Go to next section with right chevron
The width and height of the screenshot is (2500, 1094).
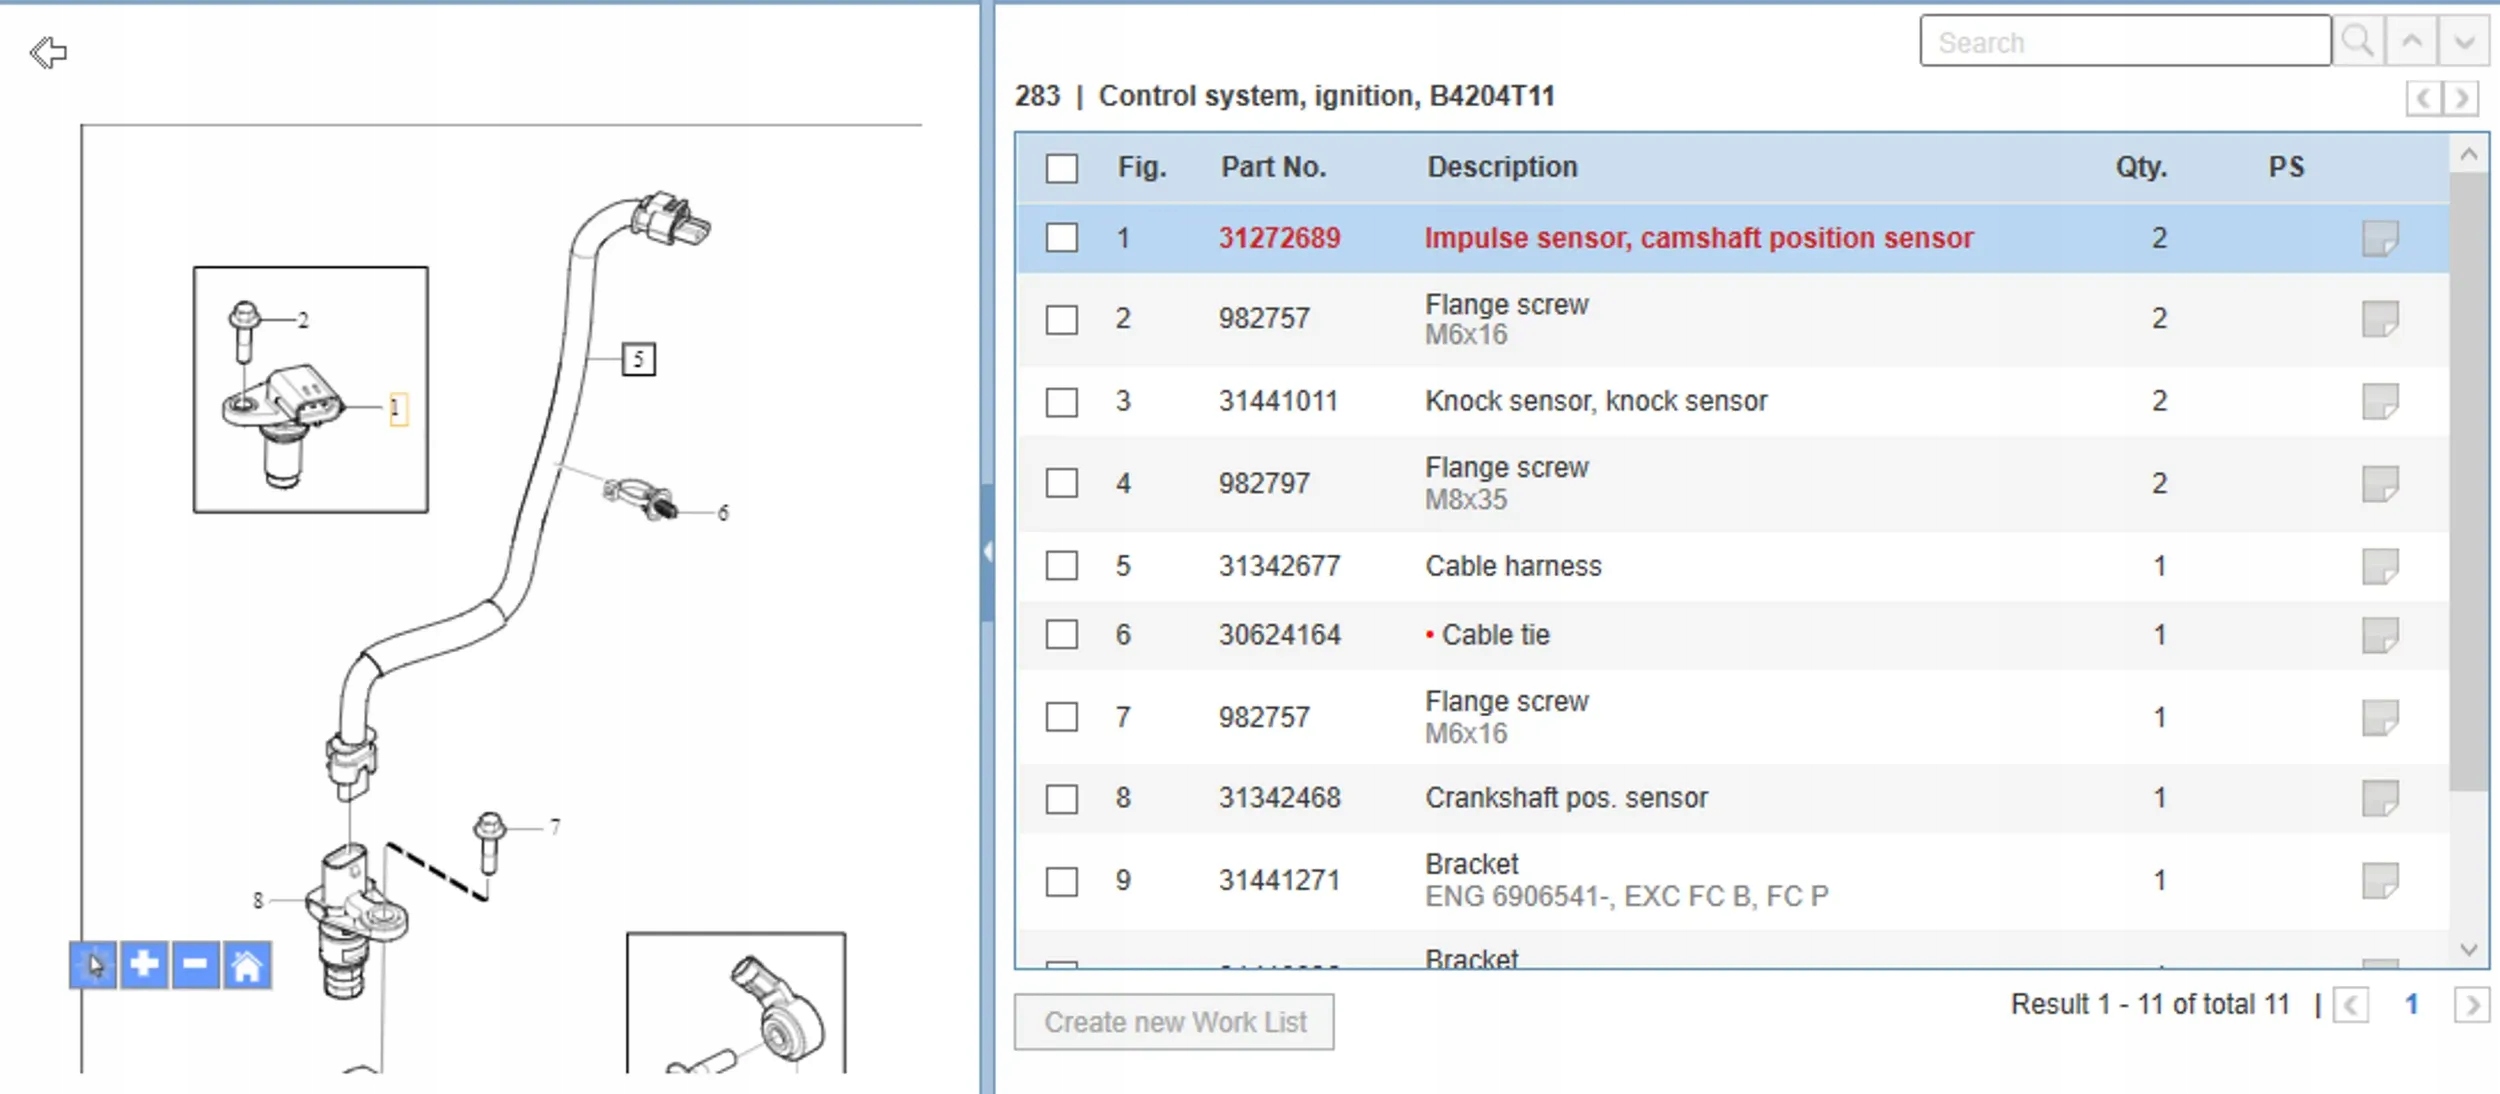[2462, 98]
